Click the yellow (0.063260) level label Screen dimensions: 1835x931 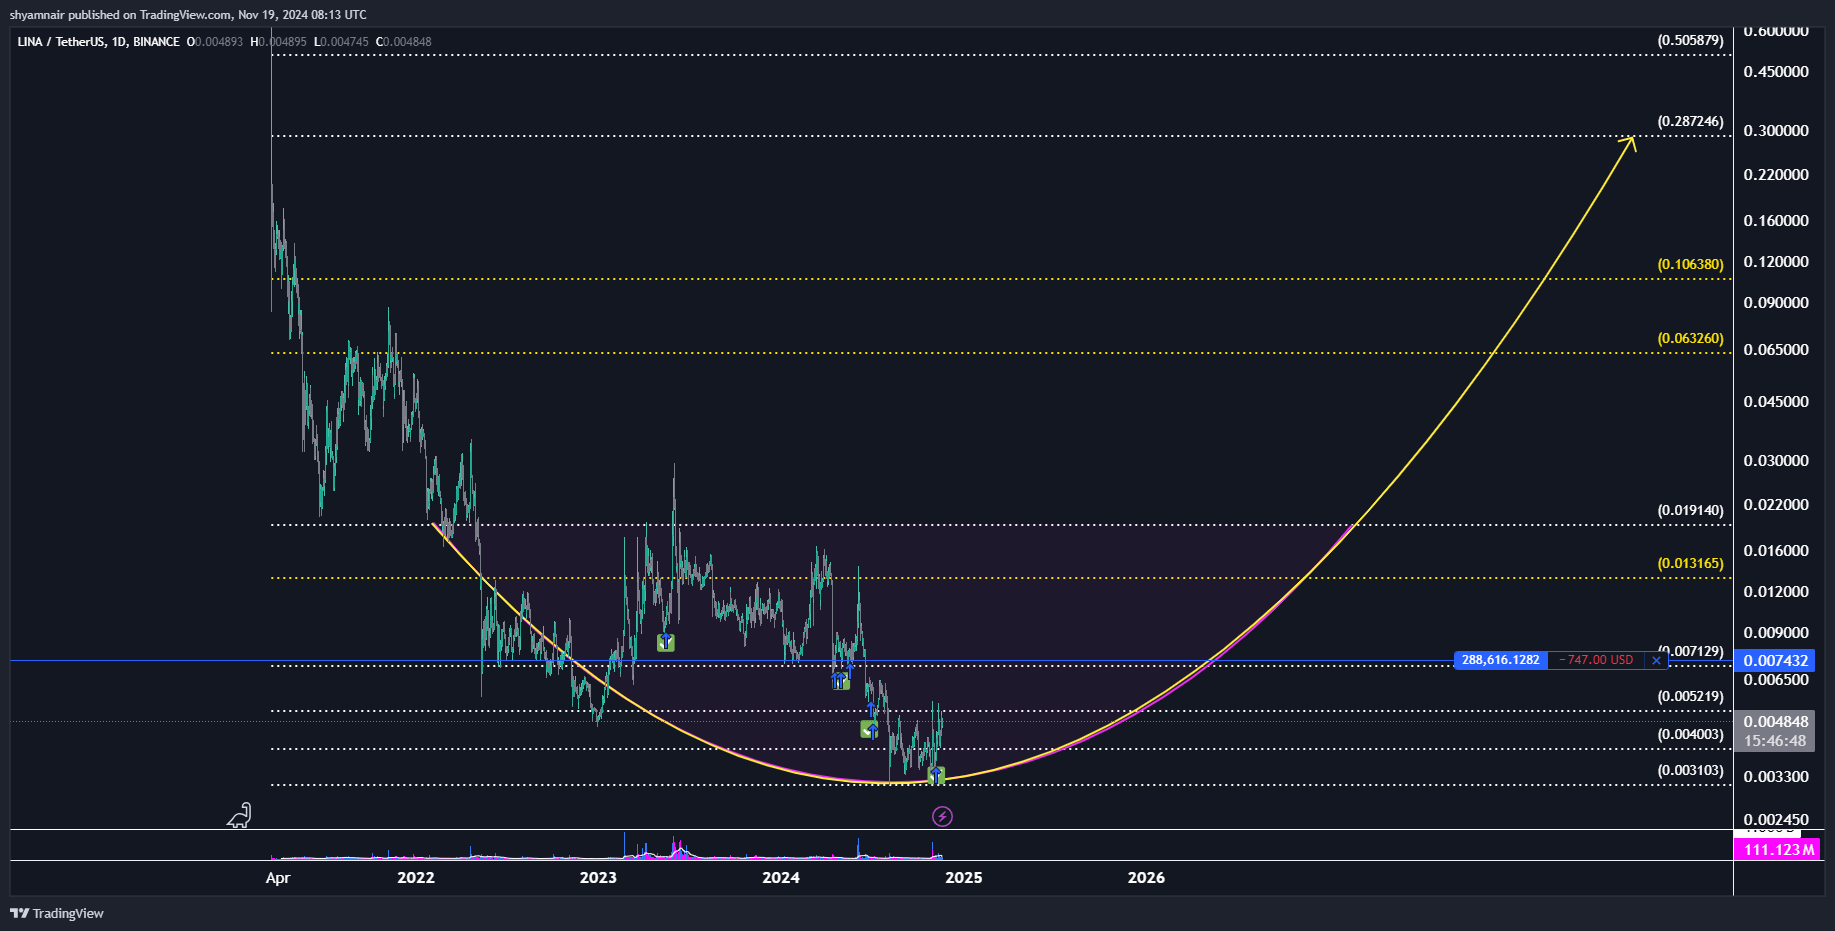1690,338
